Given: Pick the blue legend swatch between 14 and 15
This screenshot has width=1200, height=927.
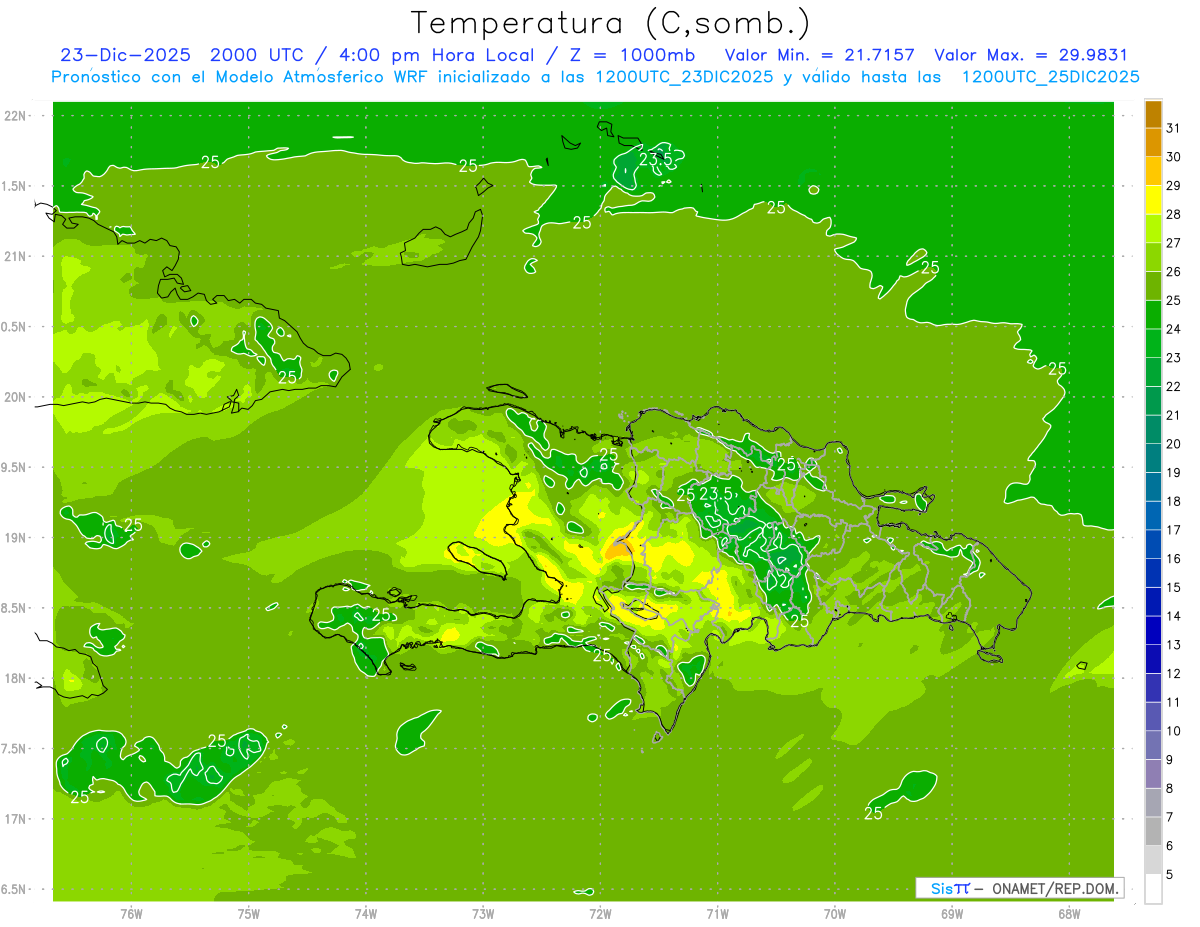Looking at the screenshot, I should pos(1153,601).
